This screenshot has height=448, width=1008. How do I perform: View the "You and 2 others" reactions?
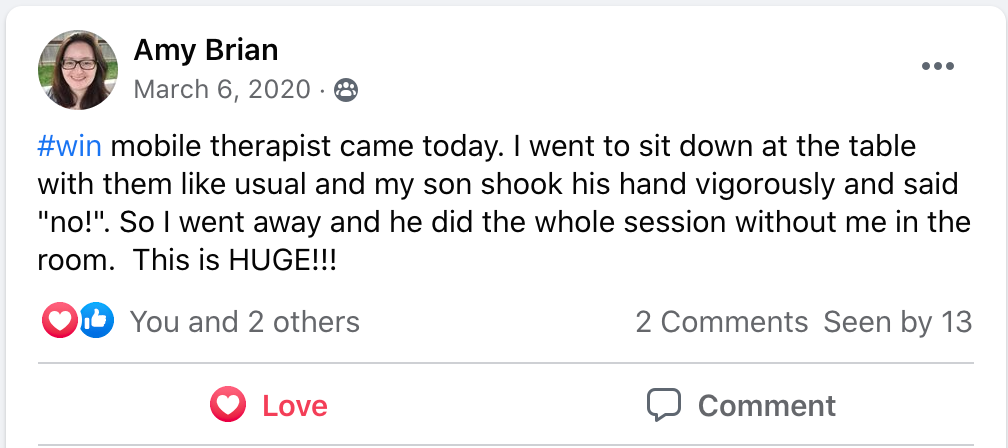point(244,322)
